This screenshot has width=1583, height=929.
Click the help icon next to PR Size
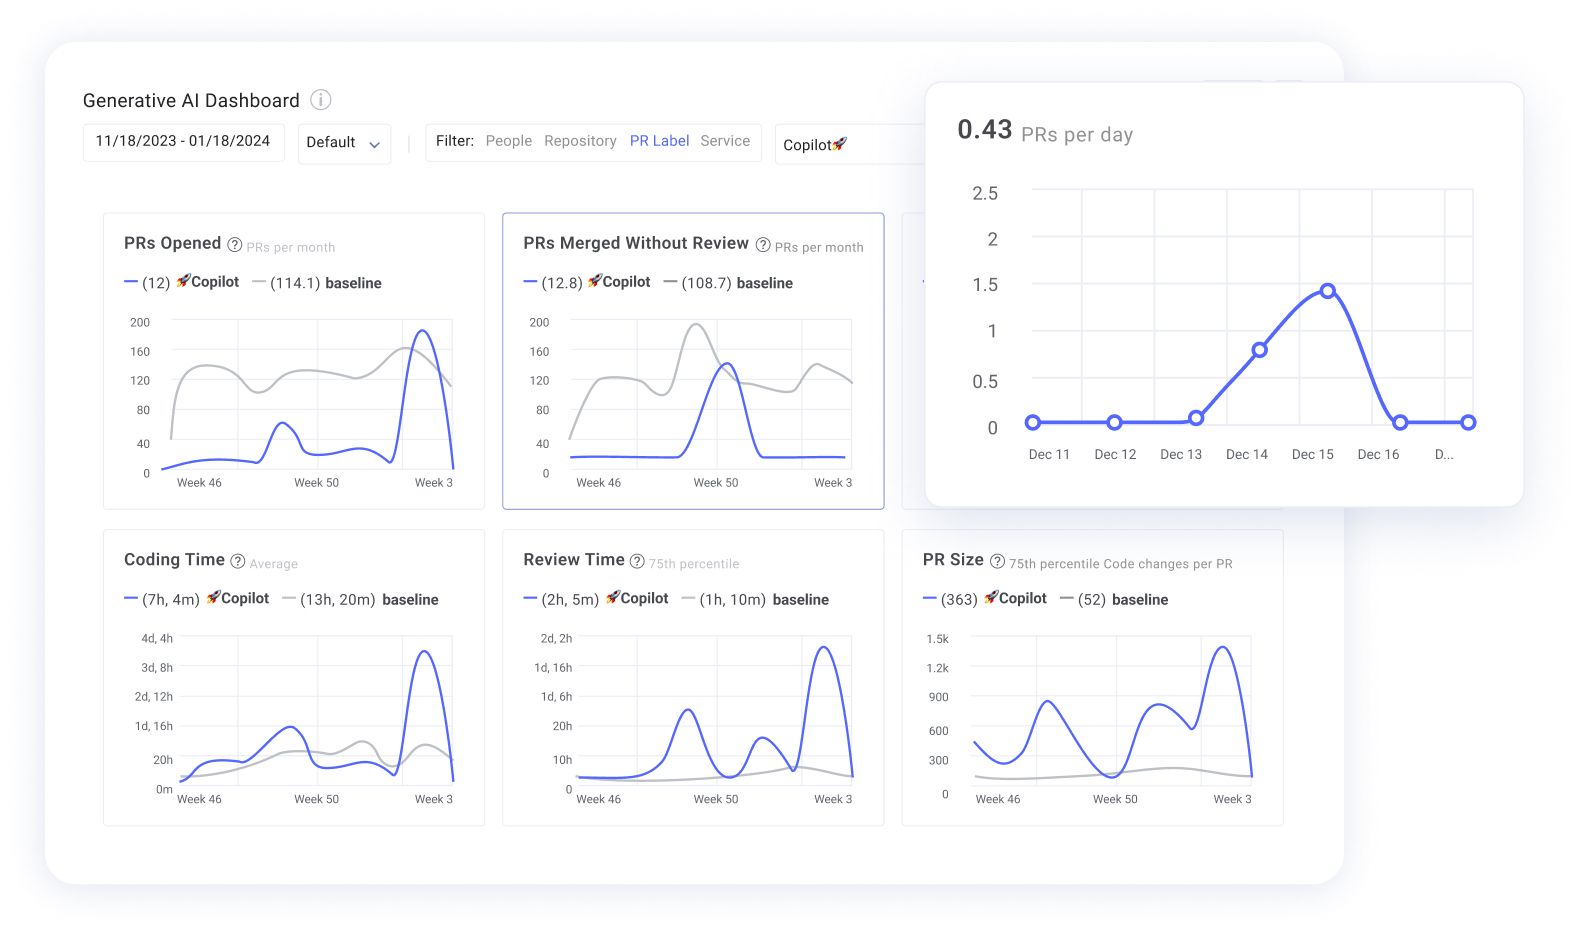coord(997,561)
